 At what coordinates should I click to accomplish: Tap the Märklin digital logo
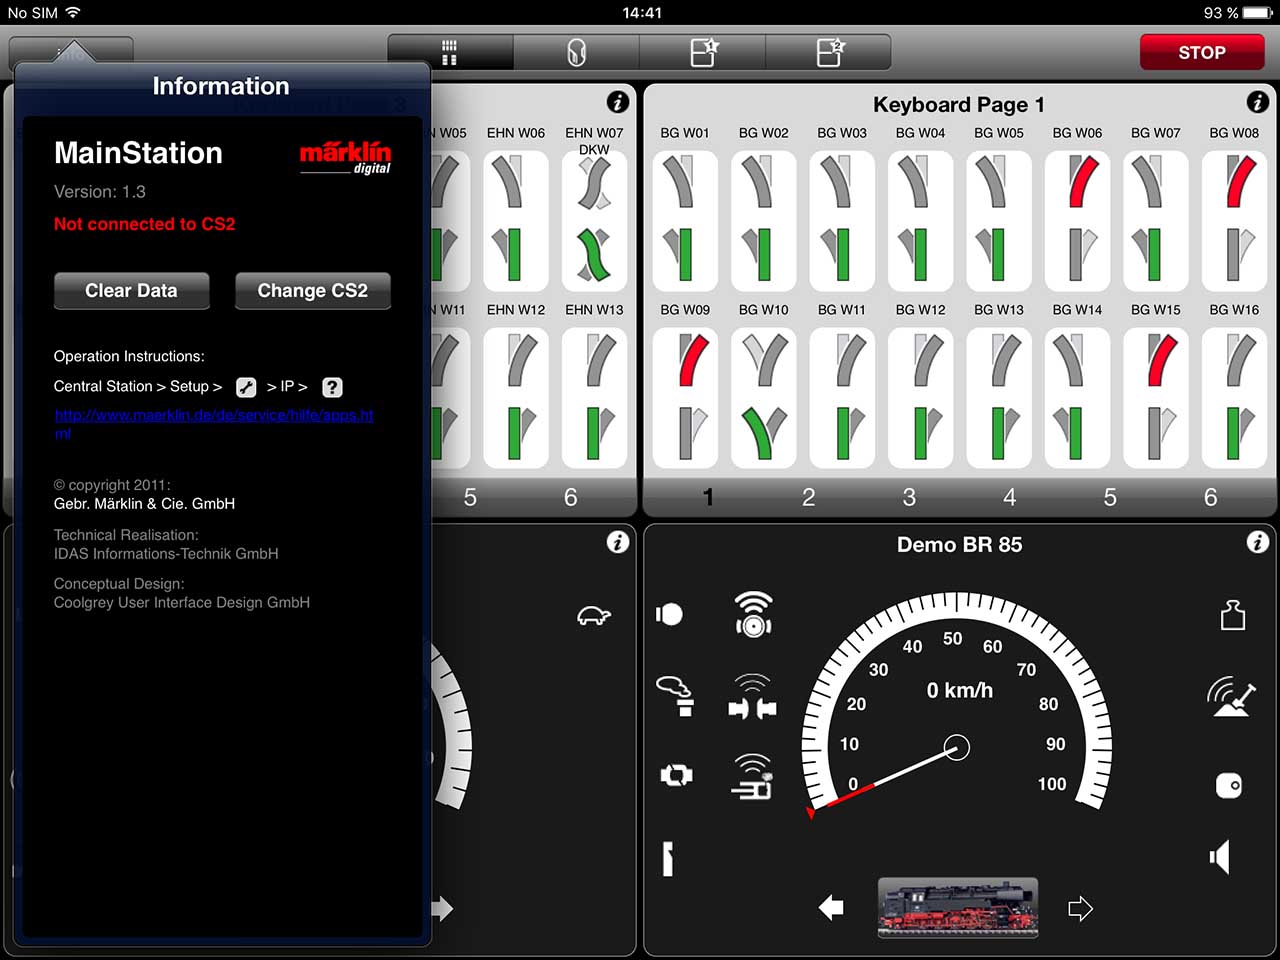pos(346,158)
